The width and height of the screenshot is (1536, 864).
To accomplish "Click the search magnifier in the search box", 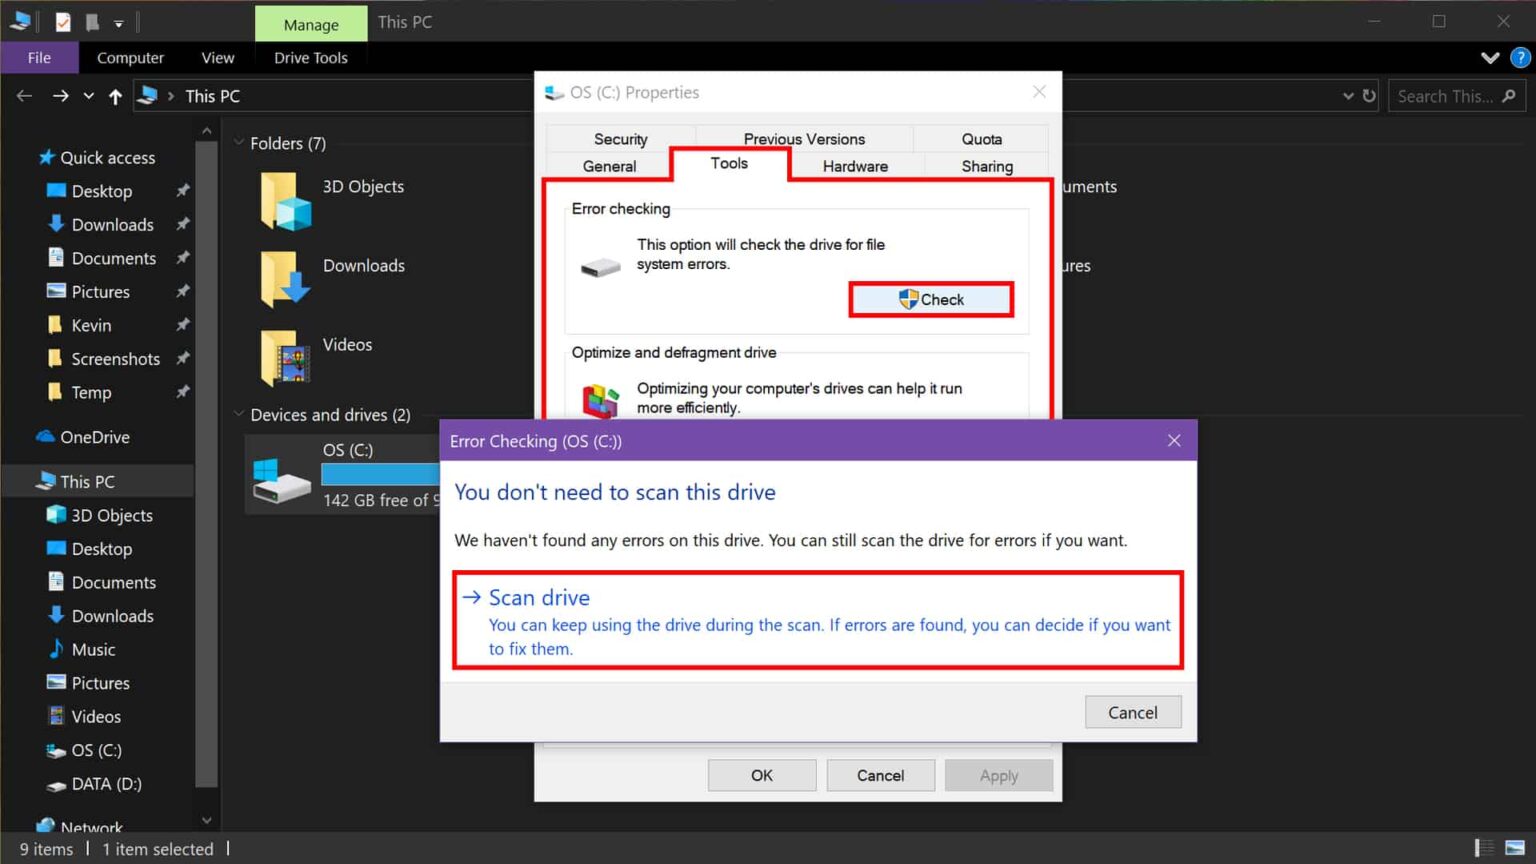I will (x=1510, y=95).
